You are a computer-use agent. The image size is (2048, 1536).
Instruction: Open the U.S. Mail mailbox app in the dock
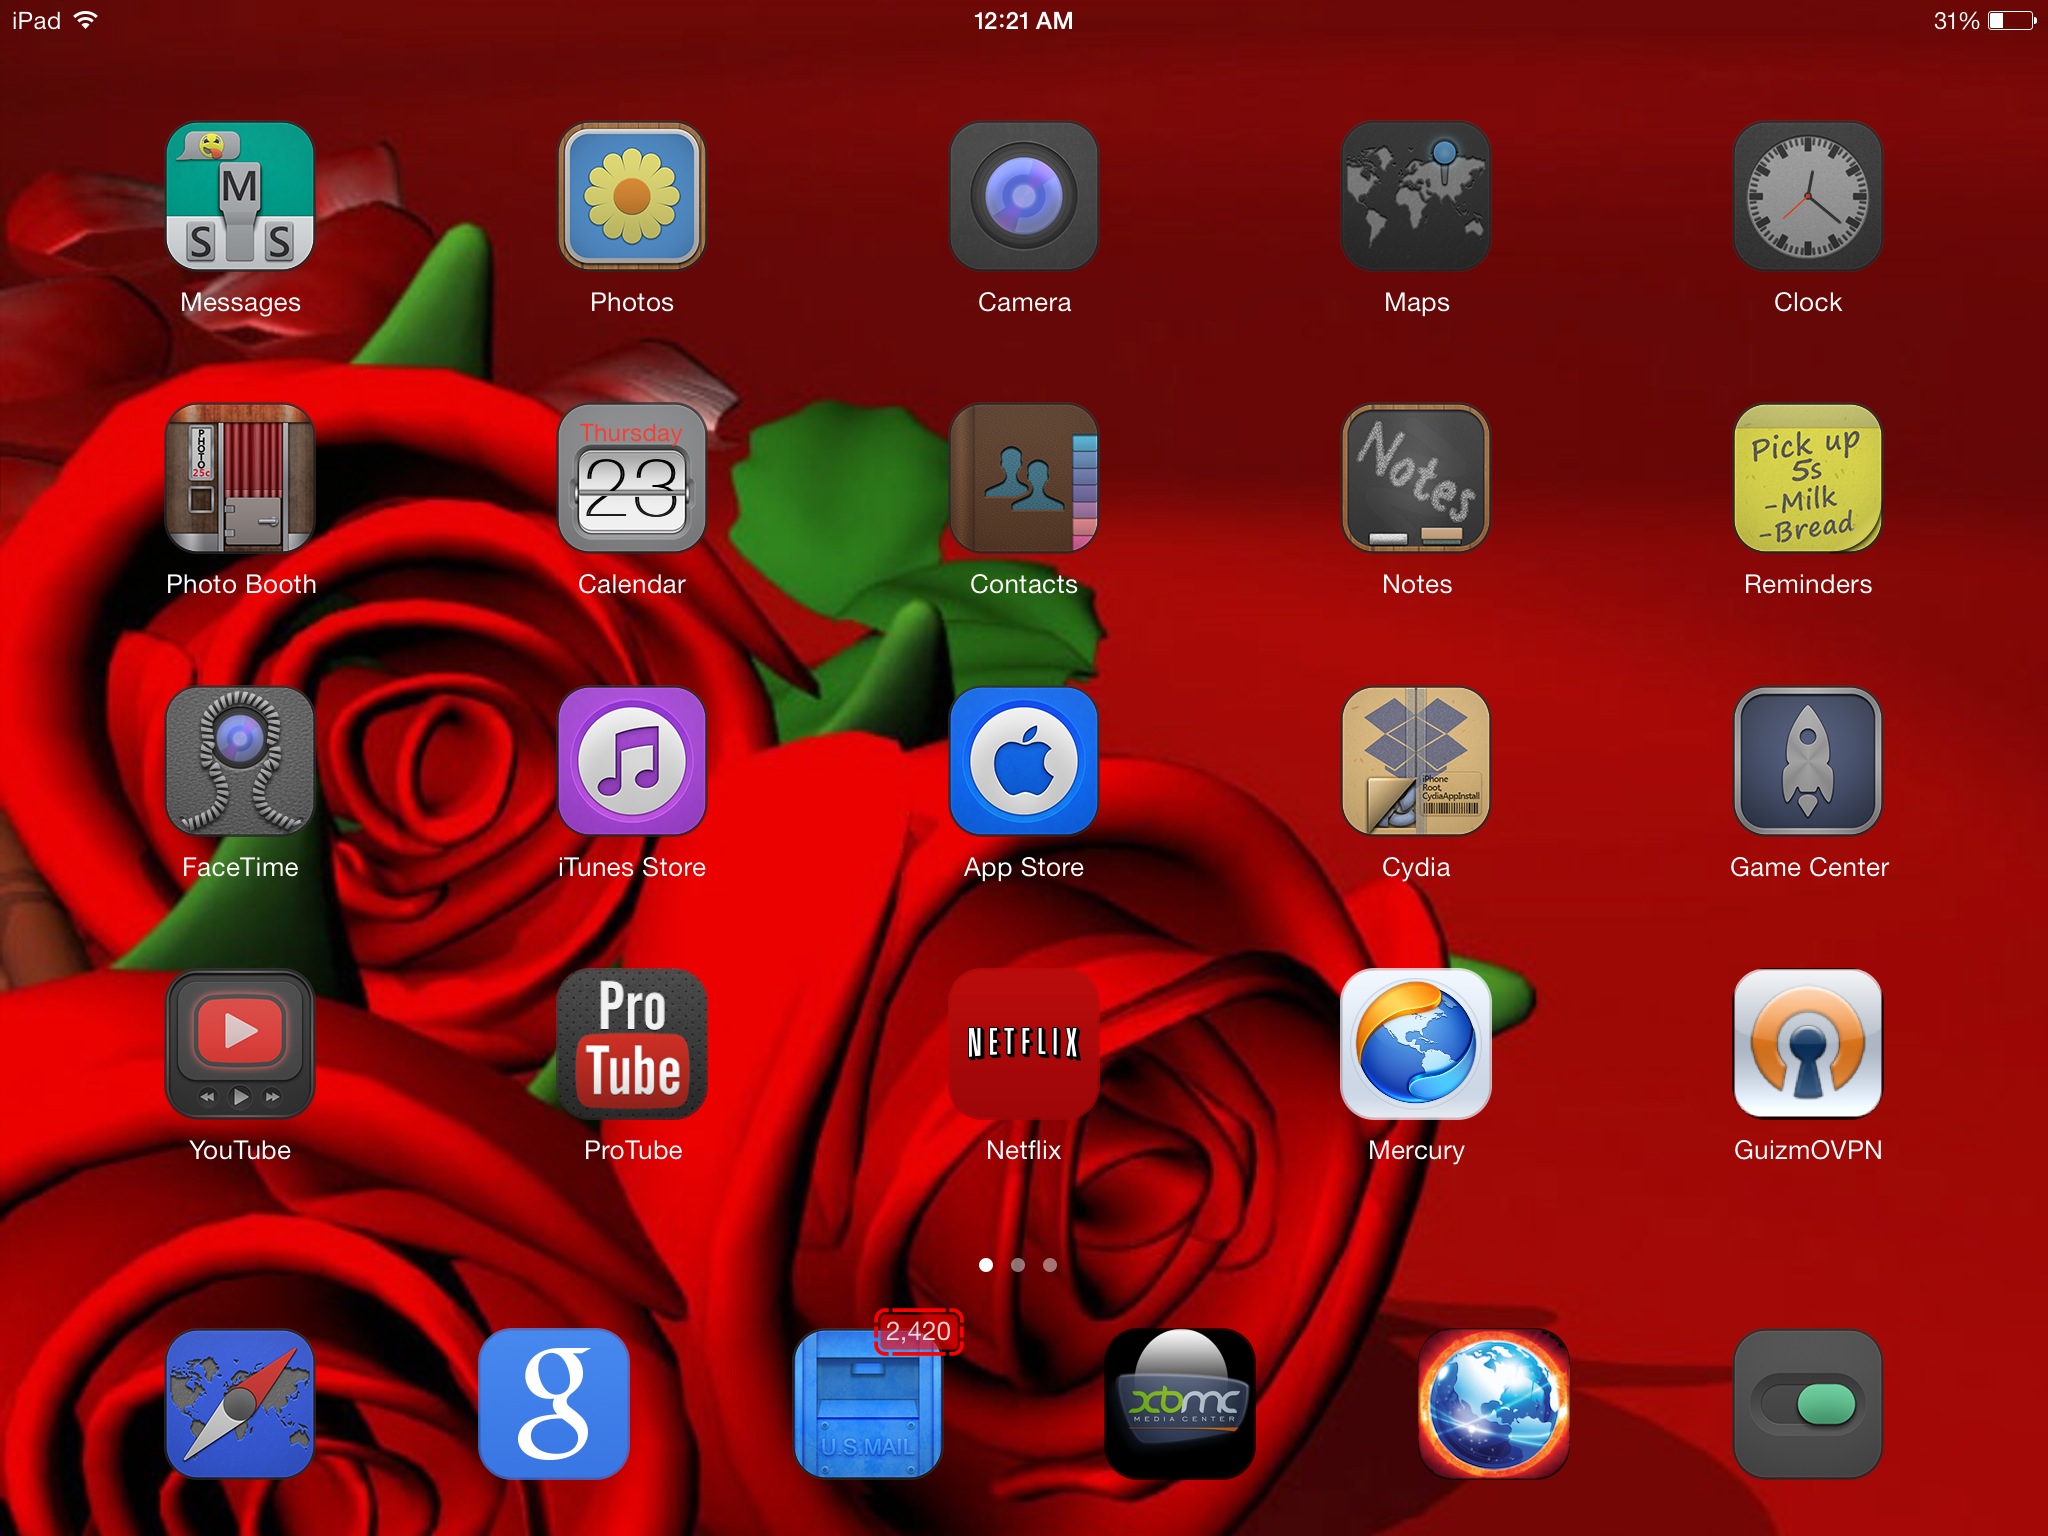coord(868,1404)
